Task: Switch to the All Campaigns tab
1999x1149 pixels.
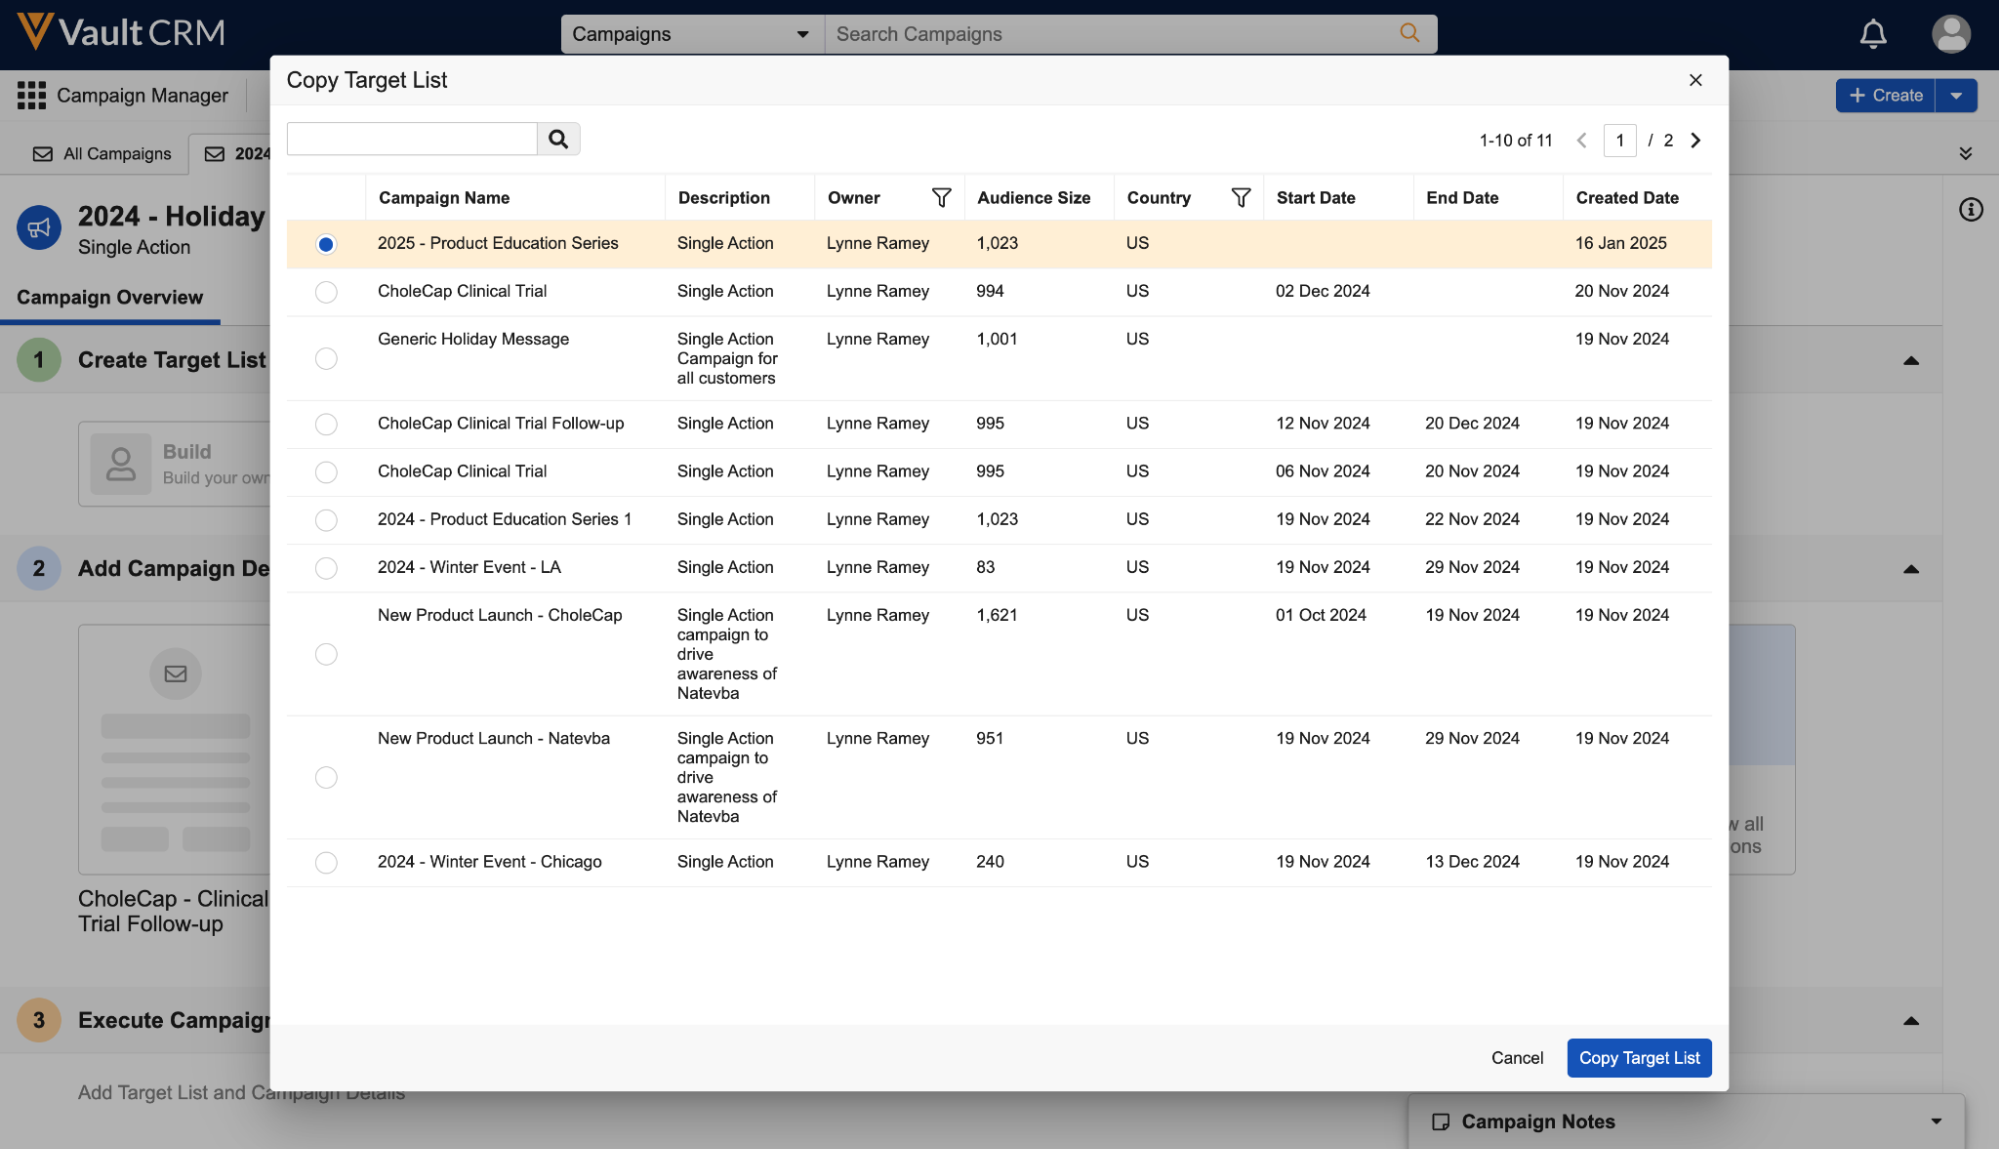Action: point(102,154)
